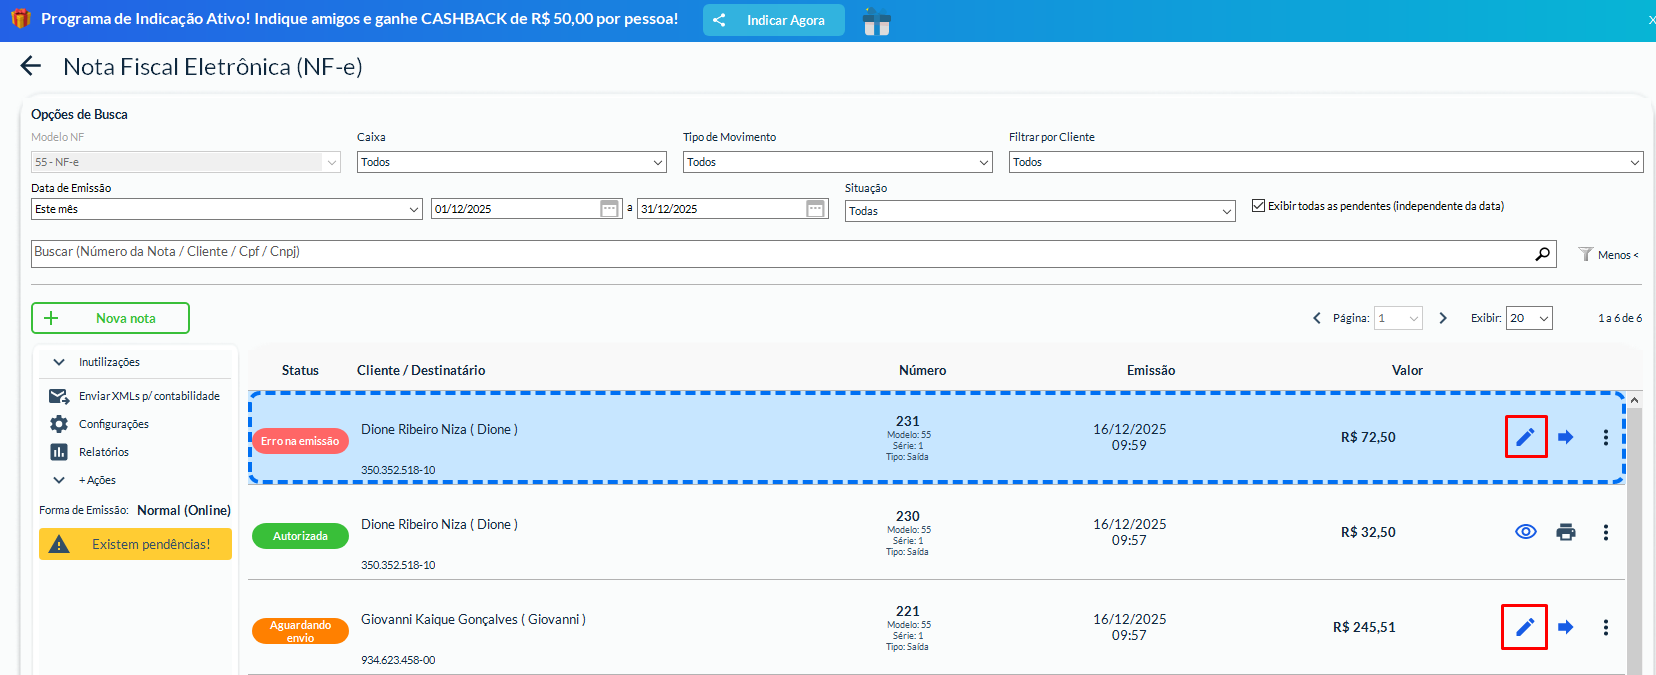Open Configurações in the side menu
The image size is (1656, 675).
tap(113, 424)
